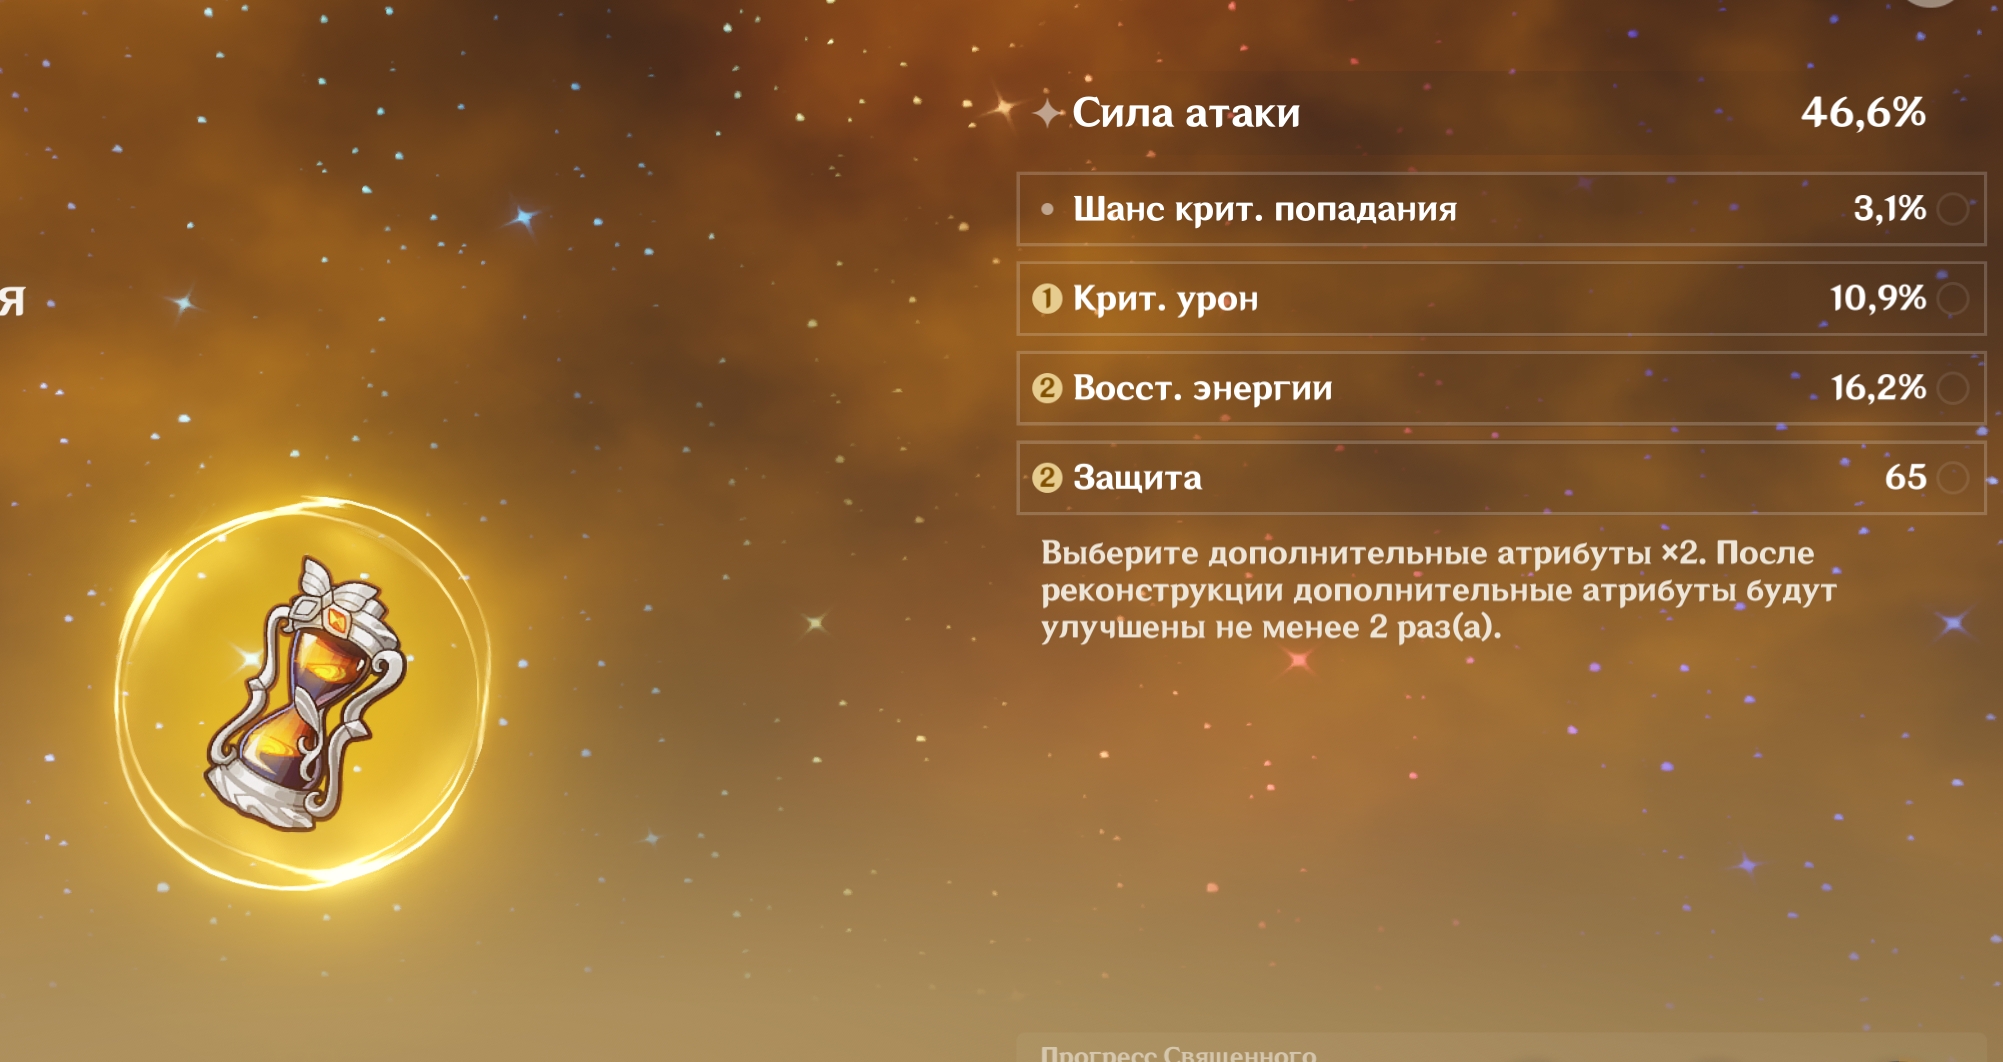The height and width of the screenshot is (1062, 2003).
Task: Click the 10,9% crit damage value
Action: [x=1878, y=298]
